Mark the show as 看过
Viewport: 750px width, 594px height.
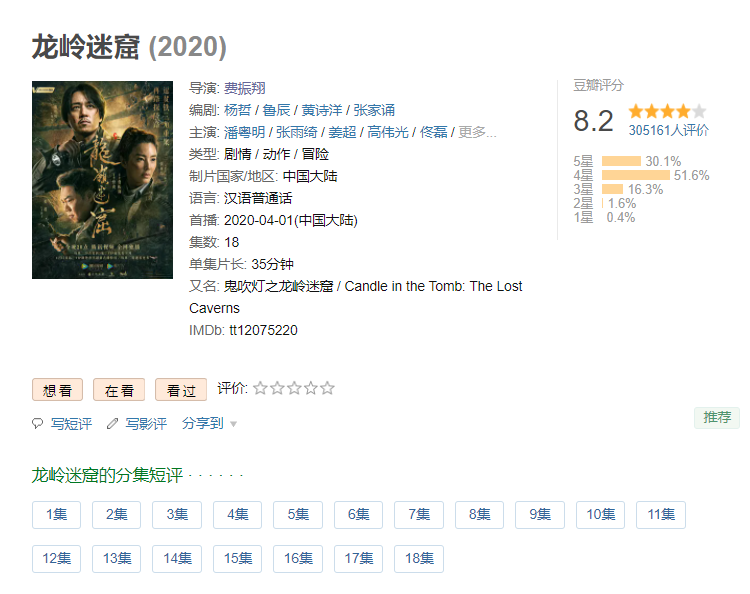(181, 390)
